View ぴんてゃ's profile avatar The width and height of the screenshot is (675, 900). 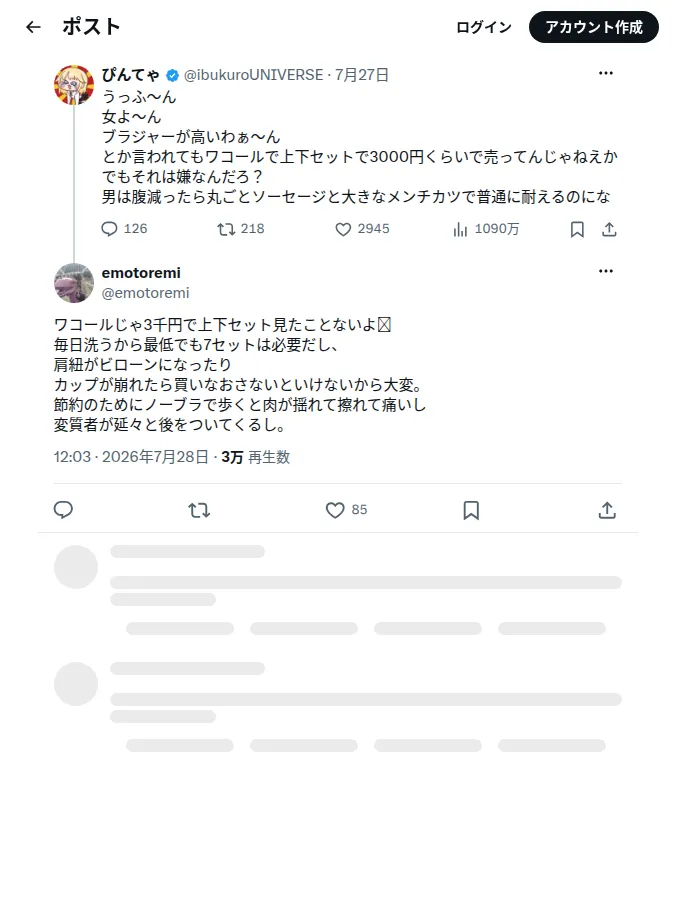(74, 85)
